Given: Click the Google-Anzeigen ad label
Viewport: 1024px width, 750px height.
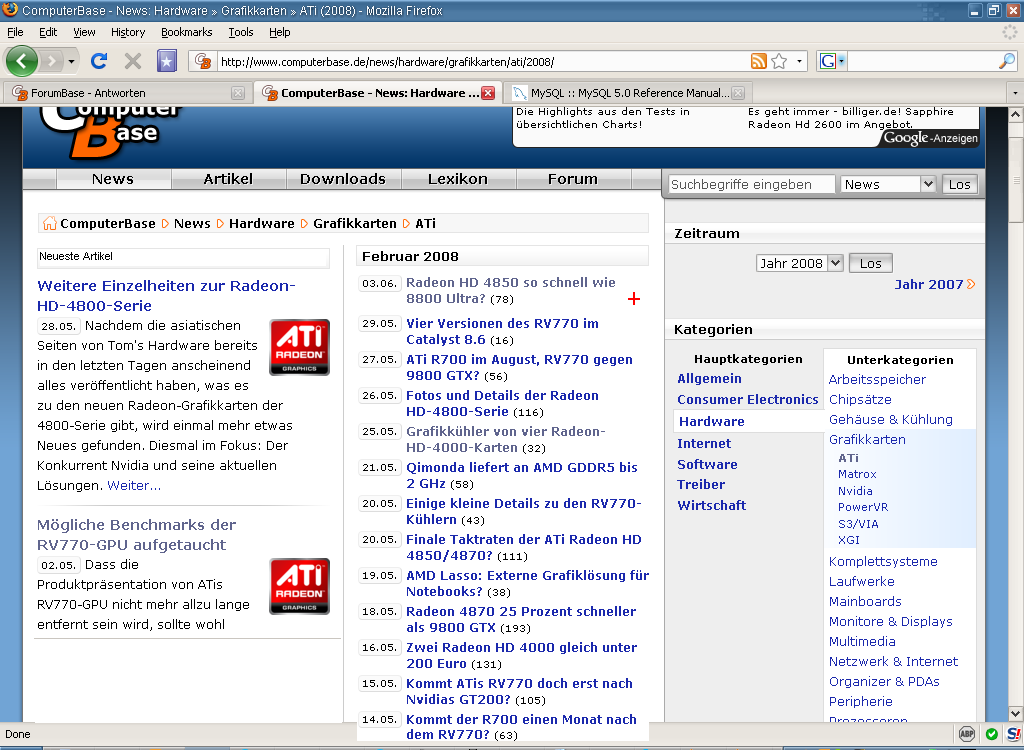Looking at the screenshot, I should 931,138.
